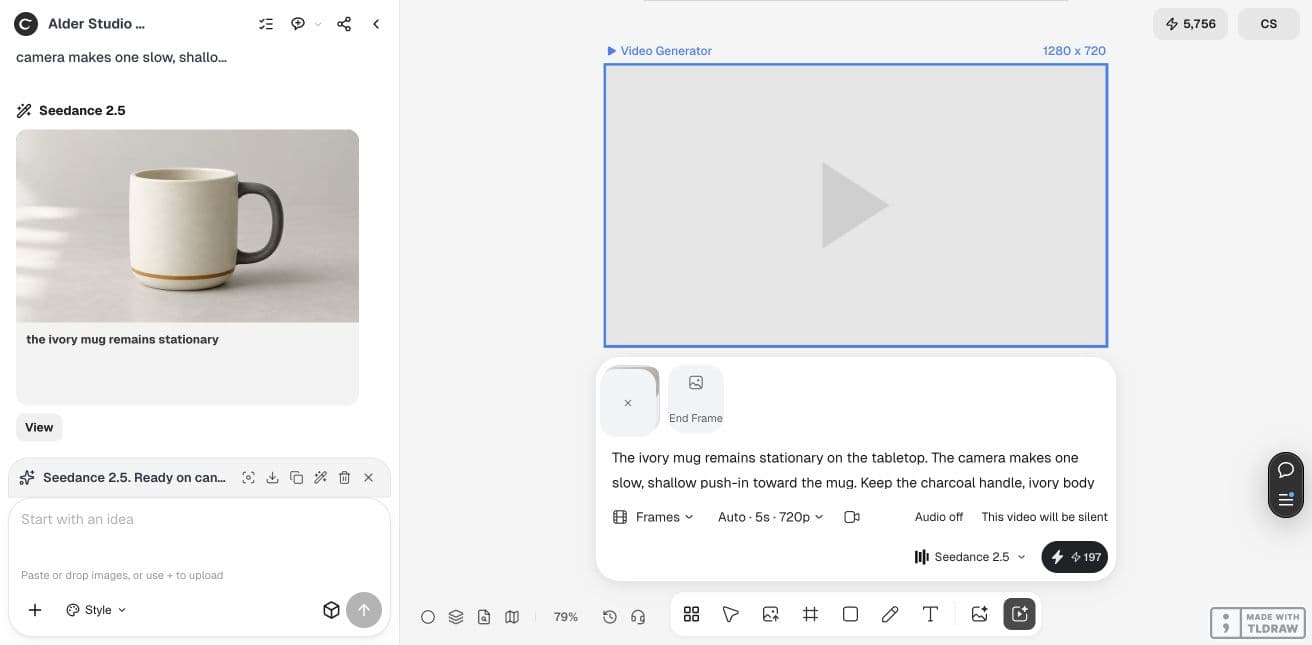Click the magic wand icon in Seedance bar

pyautogui.click(x=320, y=478)
